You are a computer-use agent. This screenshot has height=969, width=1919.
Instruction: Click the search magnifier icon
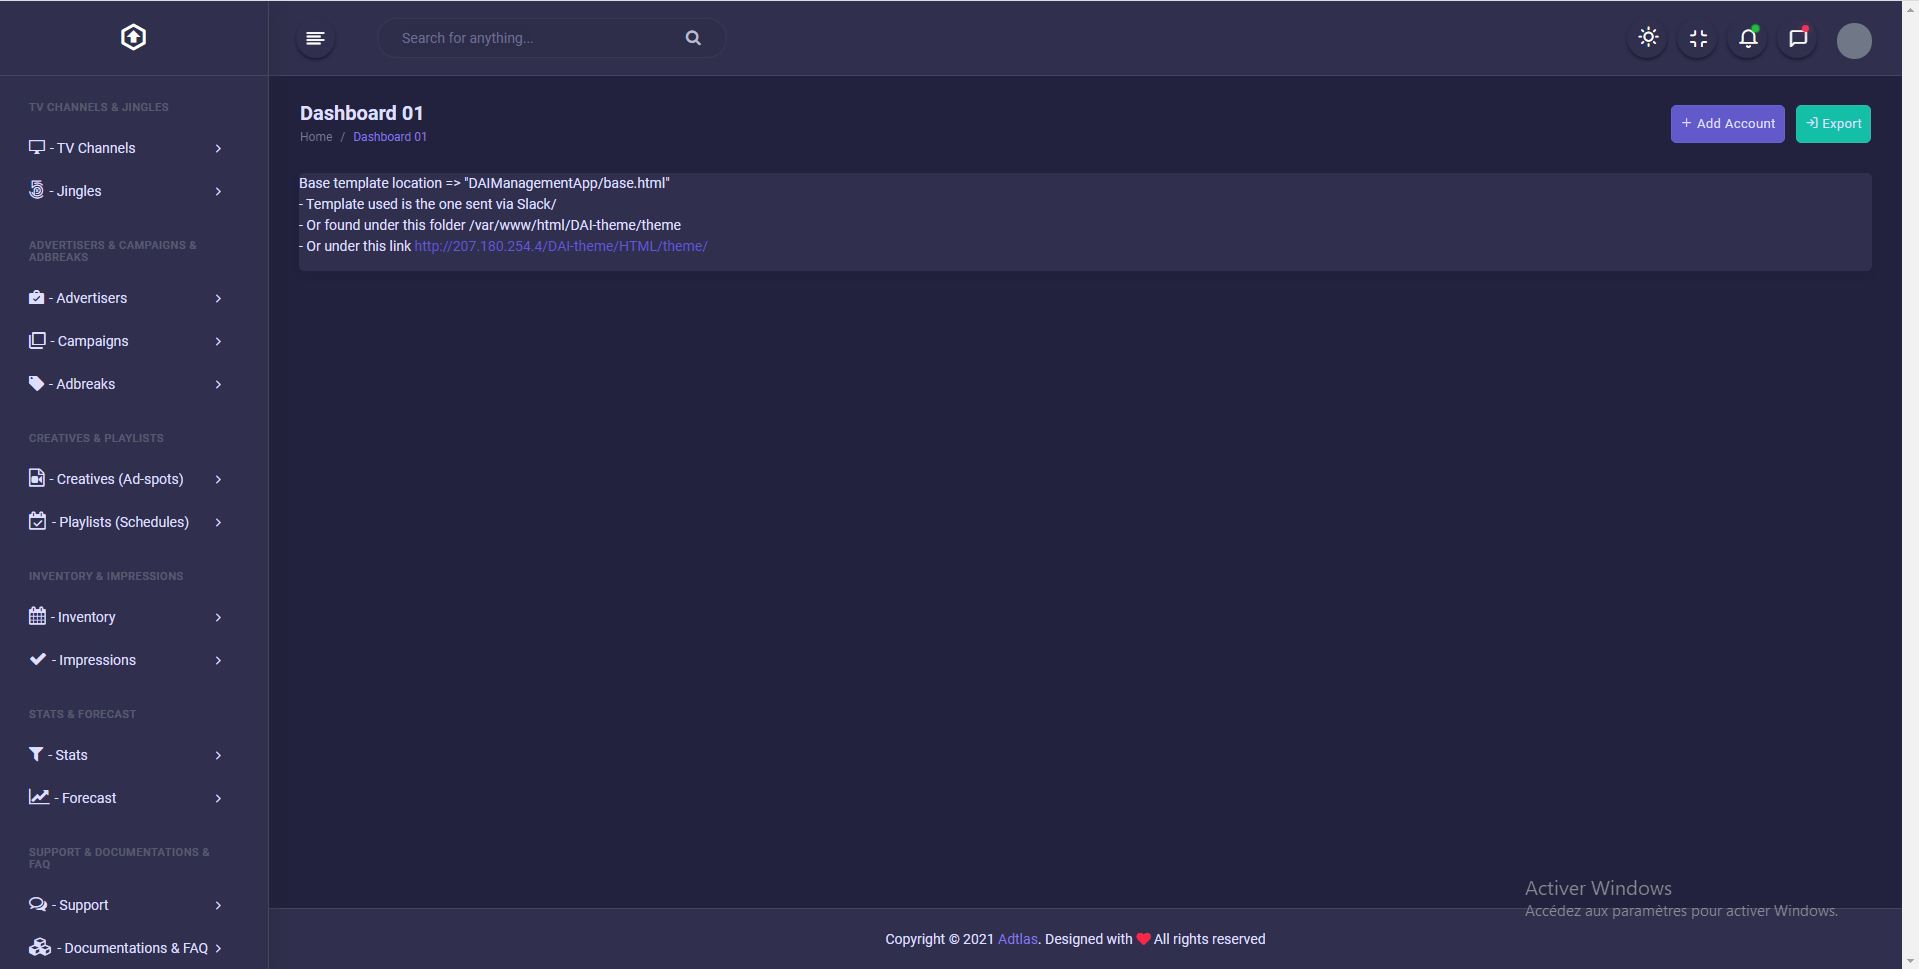click(693, 38)
